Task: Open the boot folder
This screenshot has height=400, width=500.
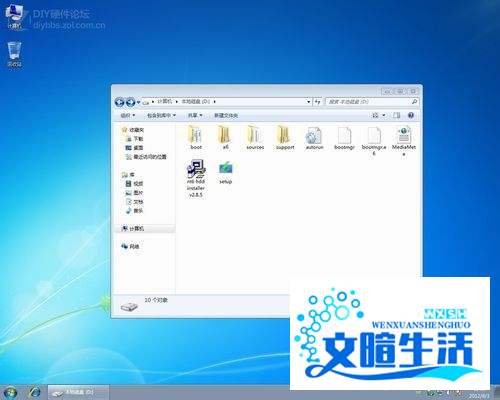Action: (196, 137)
